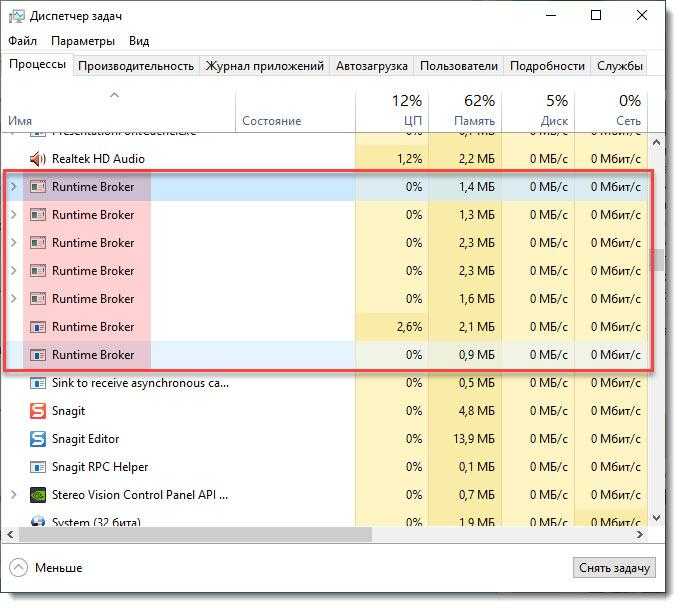The height and width of the screenshot is (608, 681).
Task: Click the icon of the Runtime Broker with 1,4 МБ
Action: [x=38, y=187]
